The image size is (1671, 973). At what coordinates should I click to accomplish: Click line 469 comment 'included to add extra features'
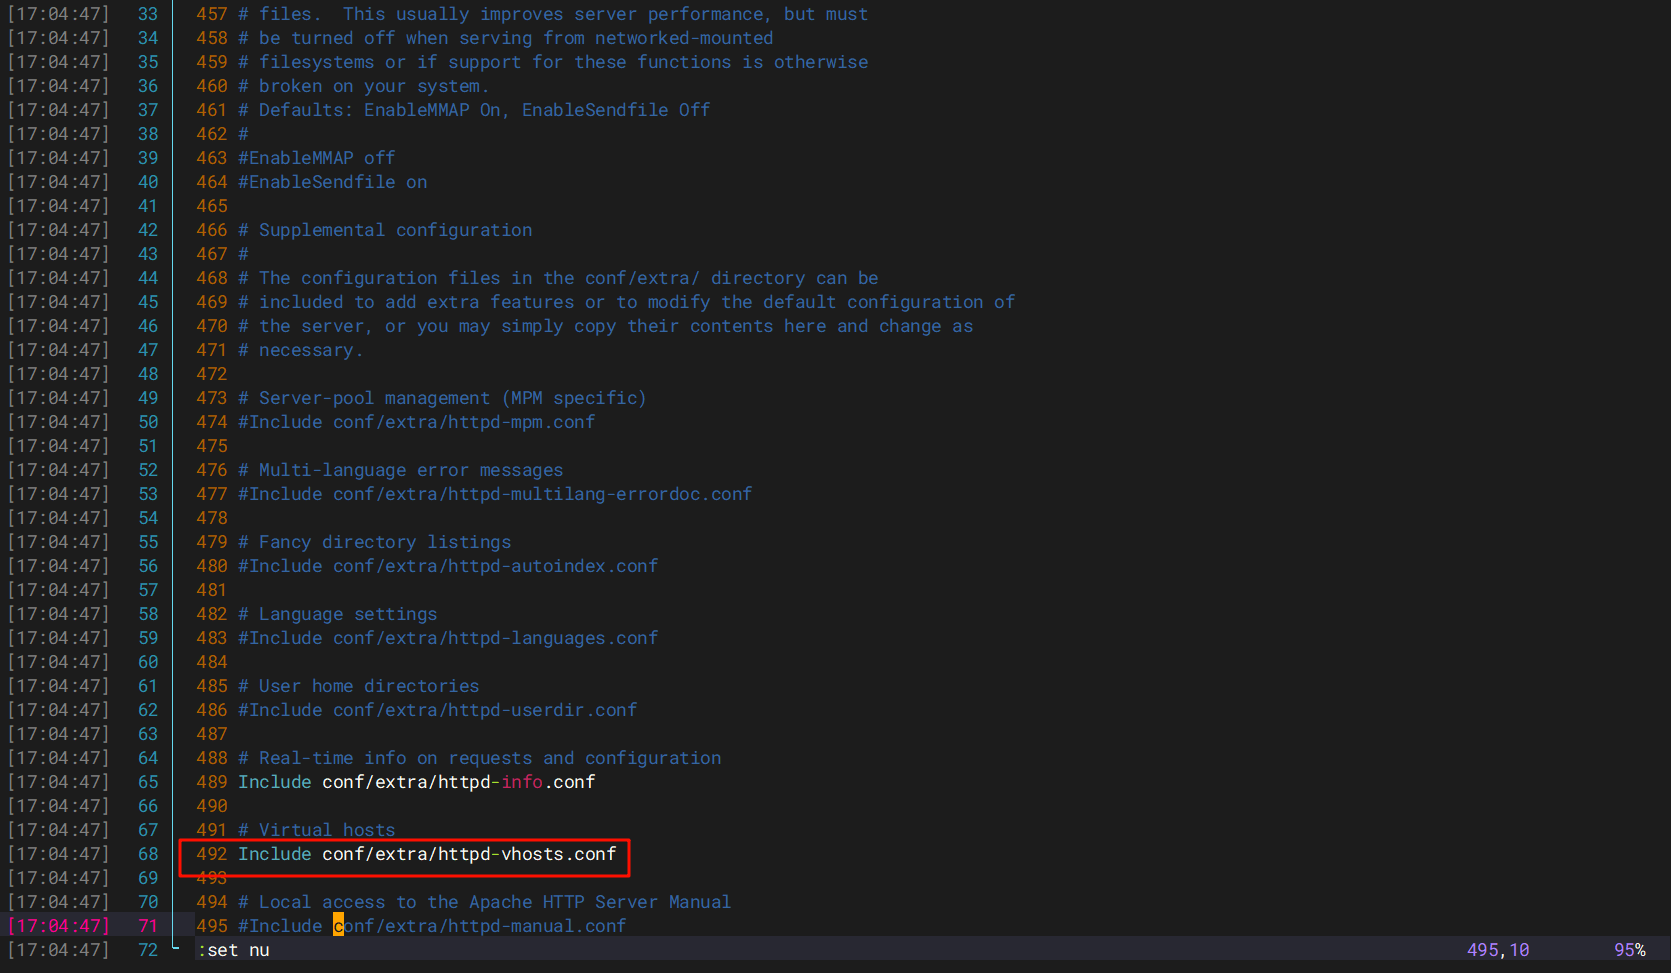point(627,302)
